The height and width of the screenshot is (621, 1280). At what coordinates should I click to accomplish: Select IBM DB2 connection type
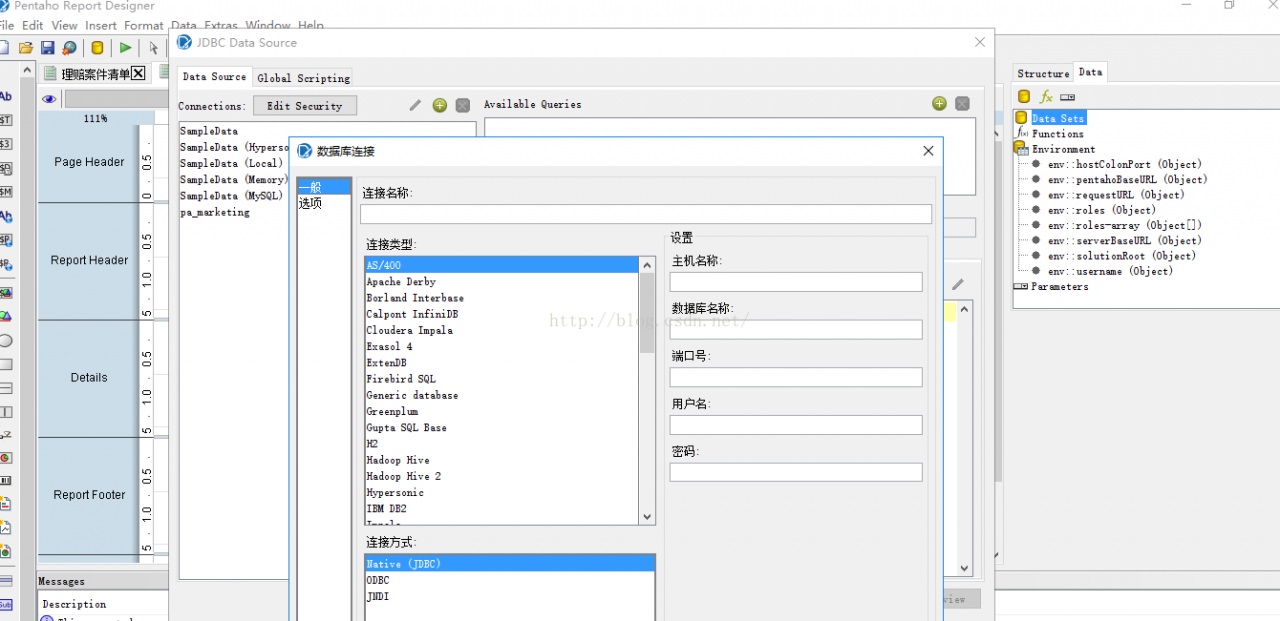point(386,509)
